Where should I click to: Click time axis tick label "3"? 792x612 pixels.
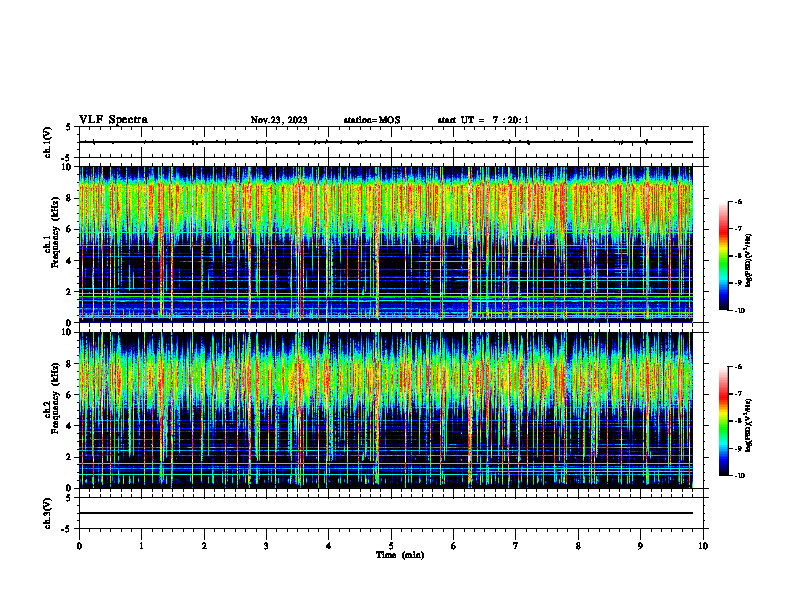click(266, 546)
